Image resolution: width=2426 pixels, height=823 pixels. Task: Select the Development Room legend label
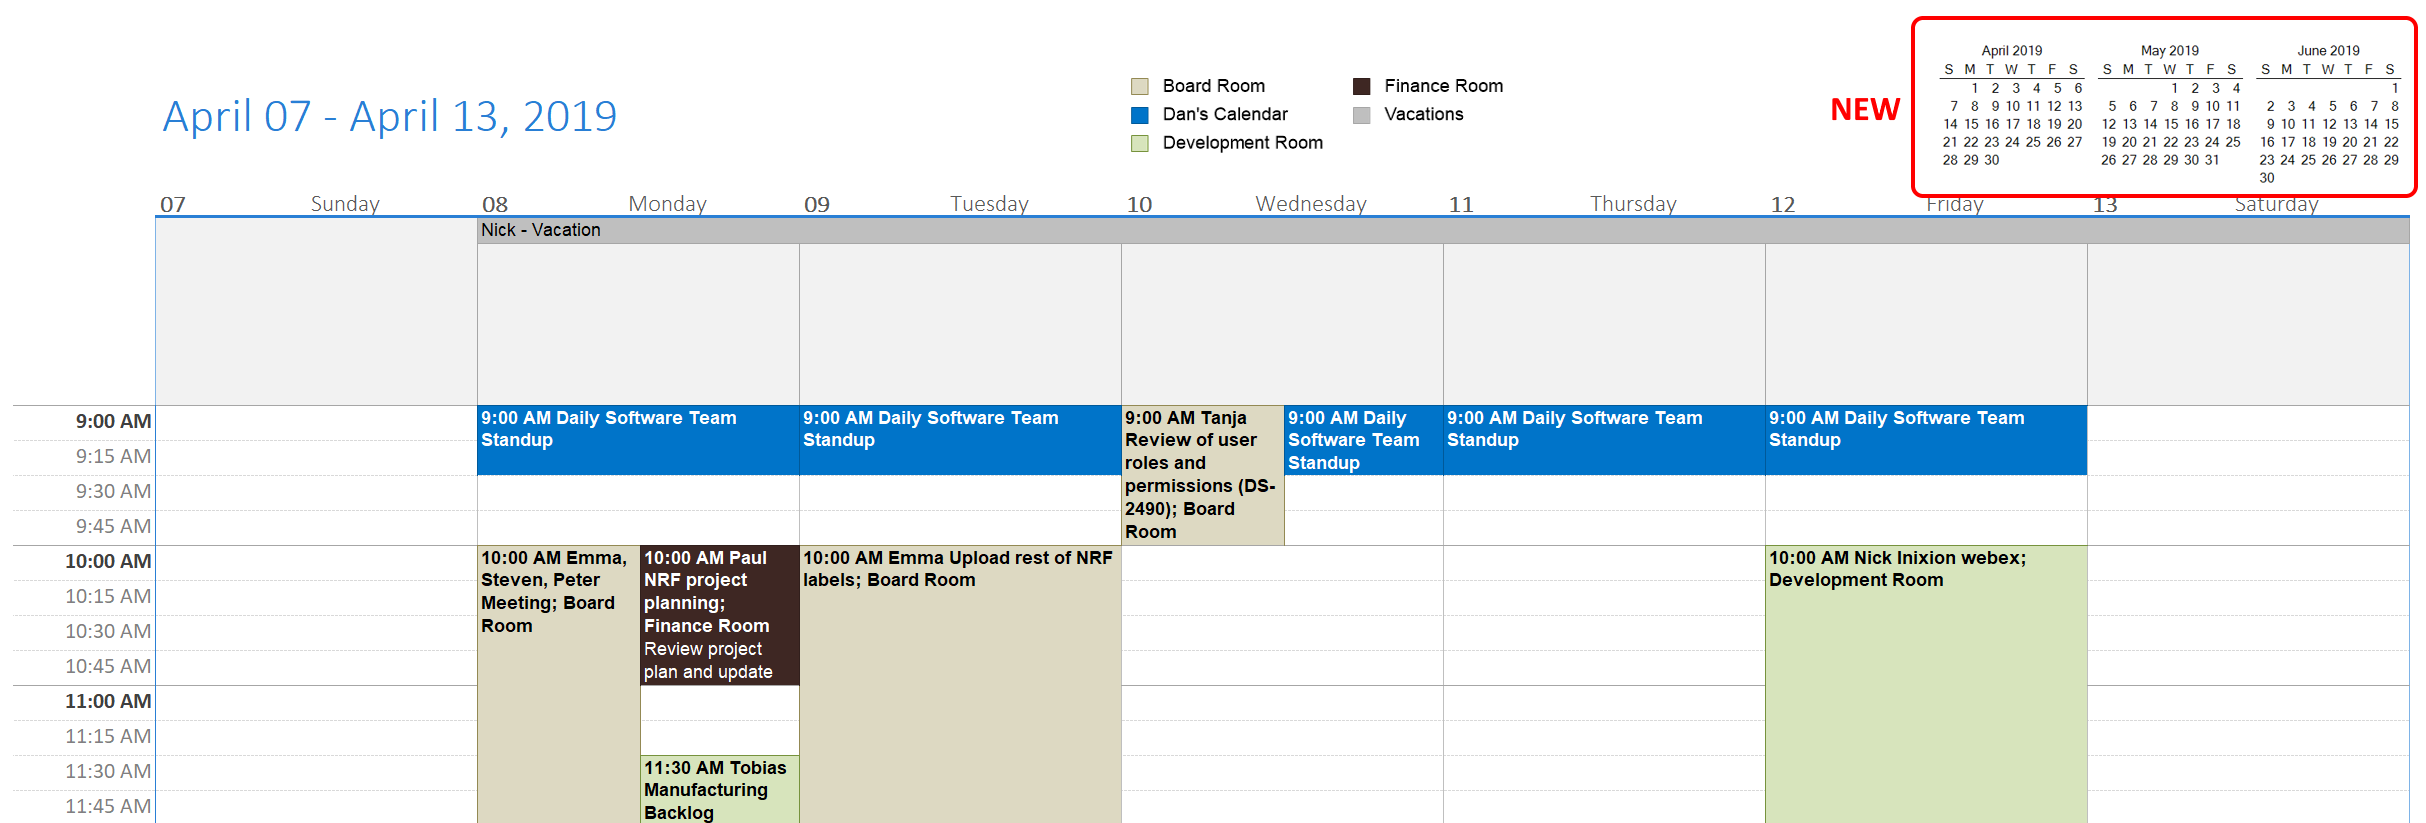1243,143
